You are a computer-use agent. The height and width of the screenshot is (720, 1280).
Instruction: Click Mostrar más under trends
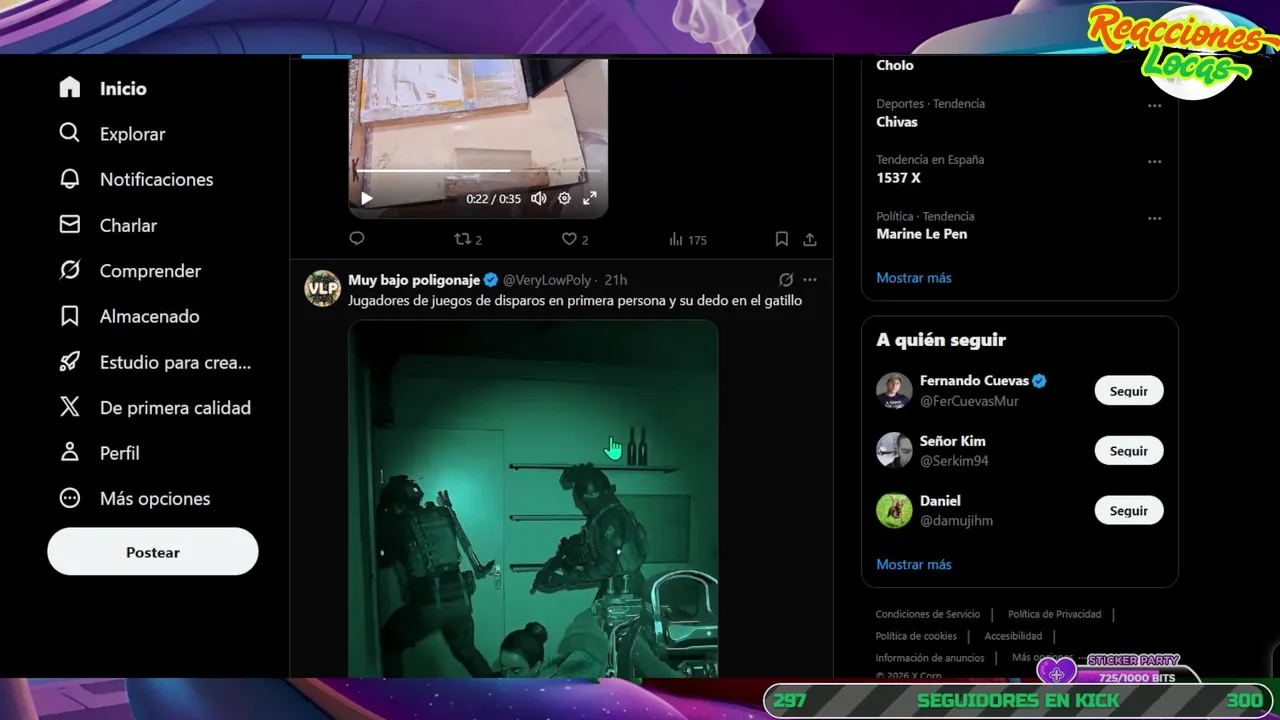(x=914, y=277)
